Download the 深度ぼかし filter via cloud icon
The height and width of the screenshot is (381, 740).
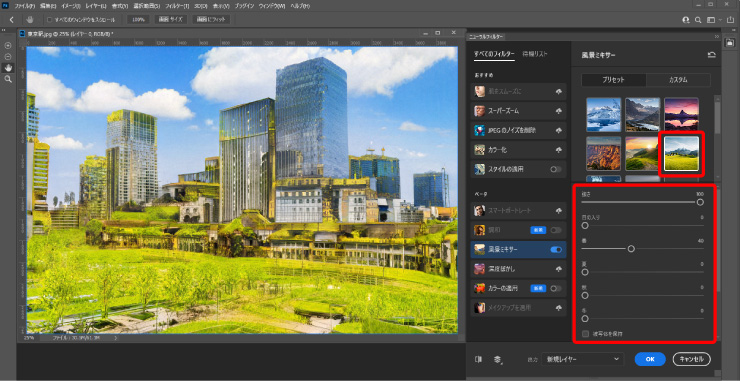pos(559,269)
